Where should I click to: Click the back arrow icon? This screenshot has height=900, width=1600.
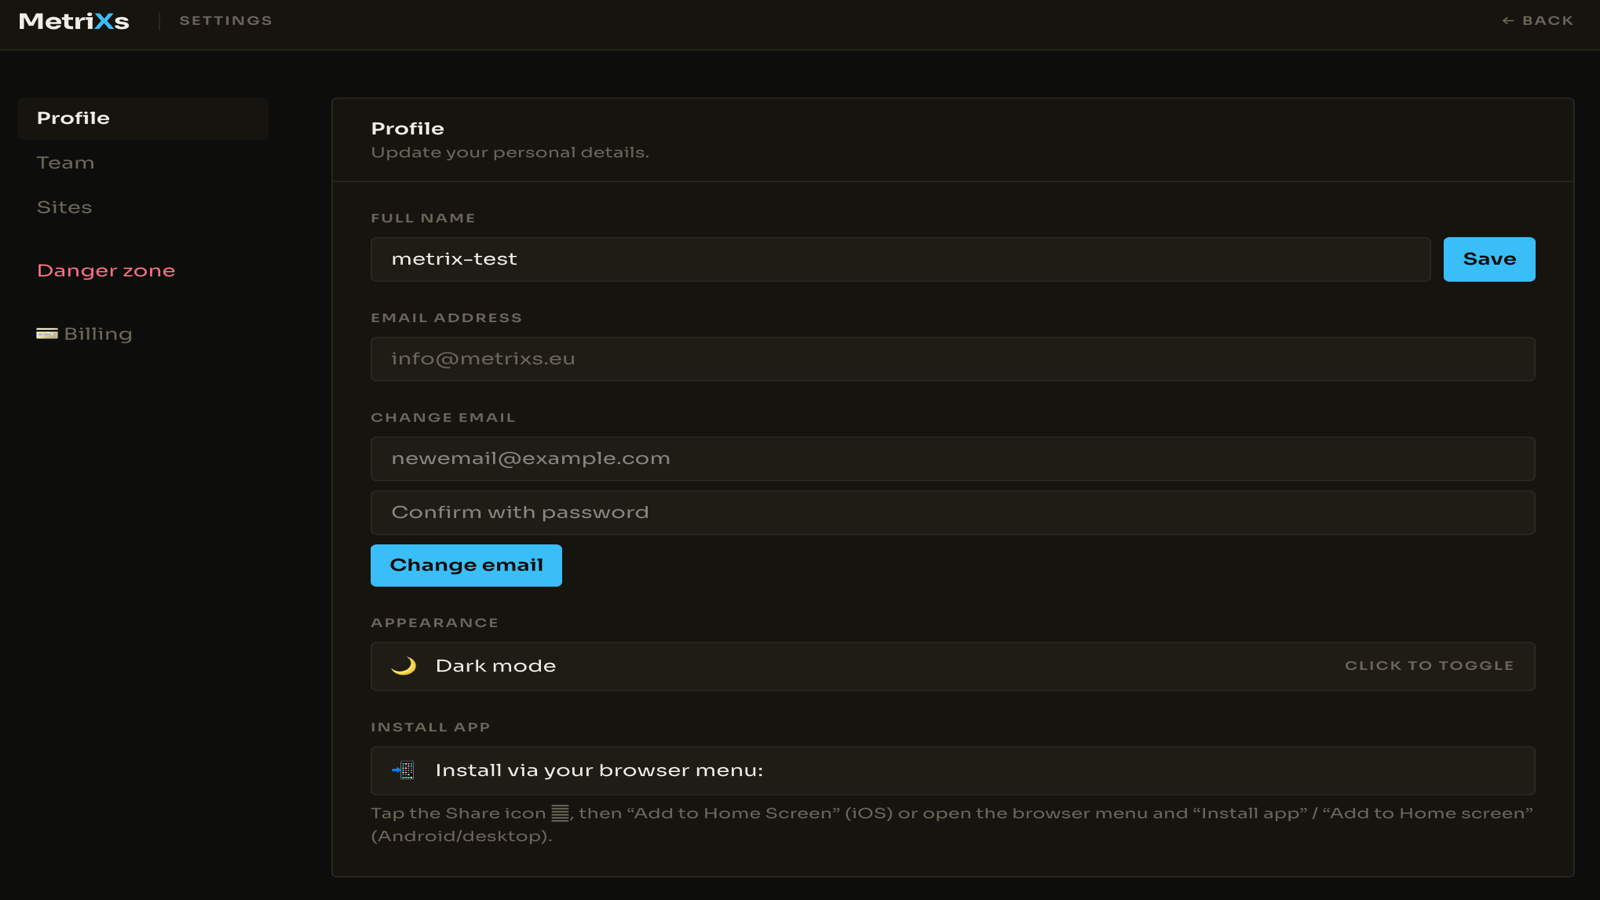(1508, 21)
